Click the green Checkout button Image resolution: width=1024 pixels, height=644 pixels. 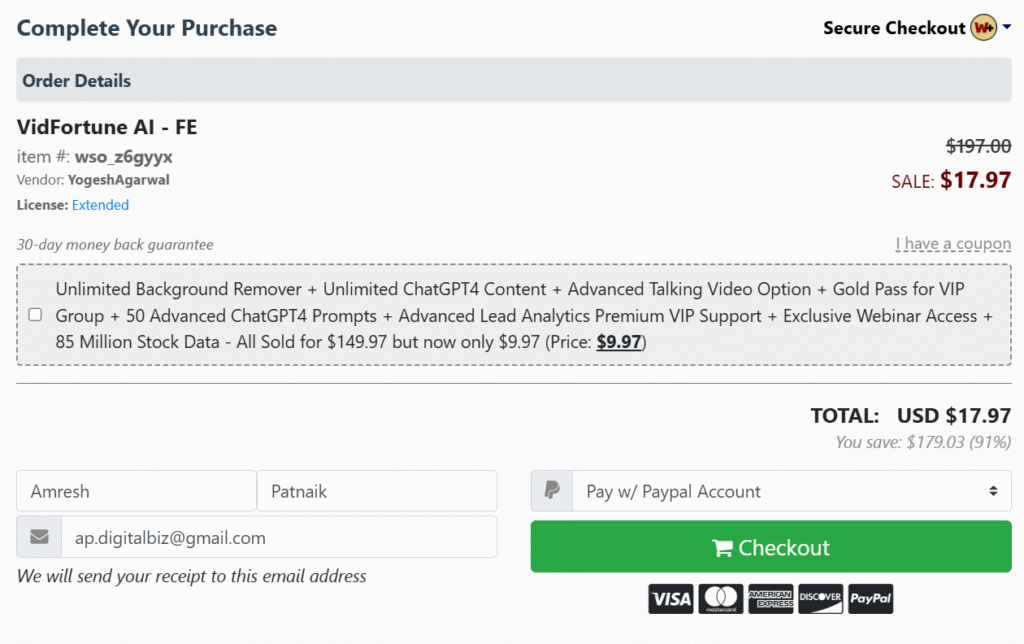click(771, 547)
